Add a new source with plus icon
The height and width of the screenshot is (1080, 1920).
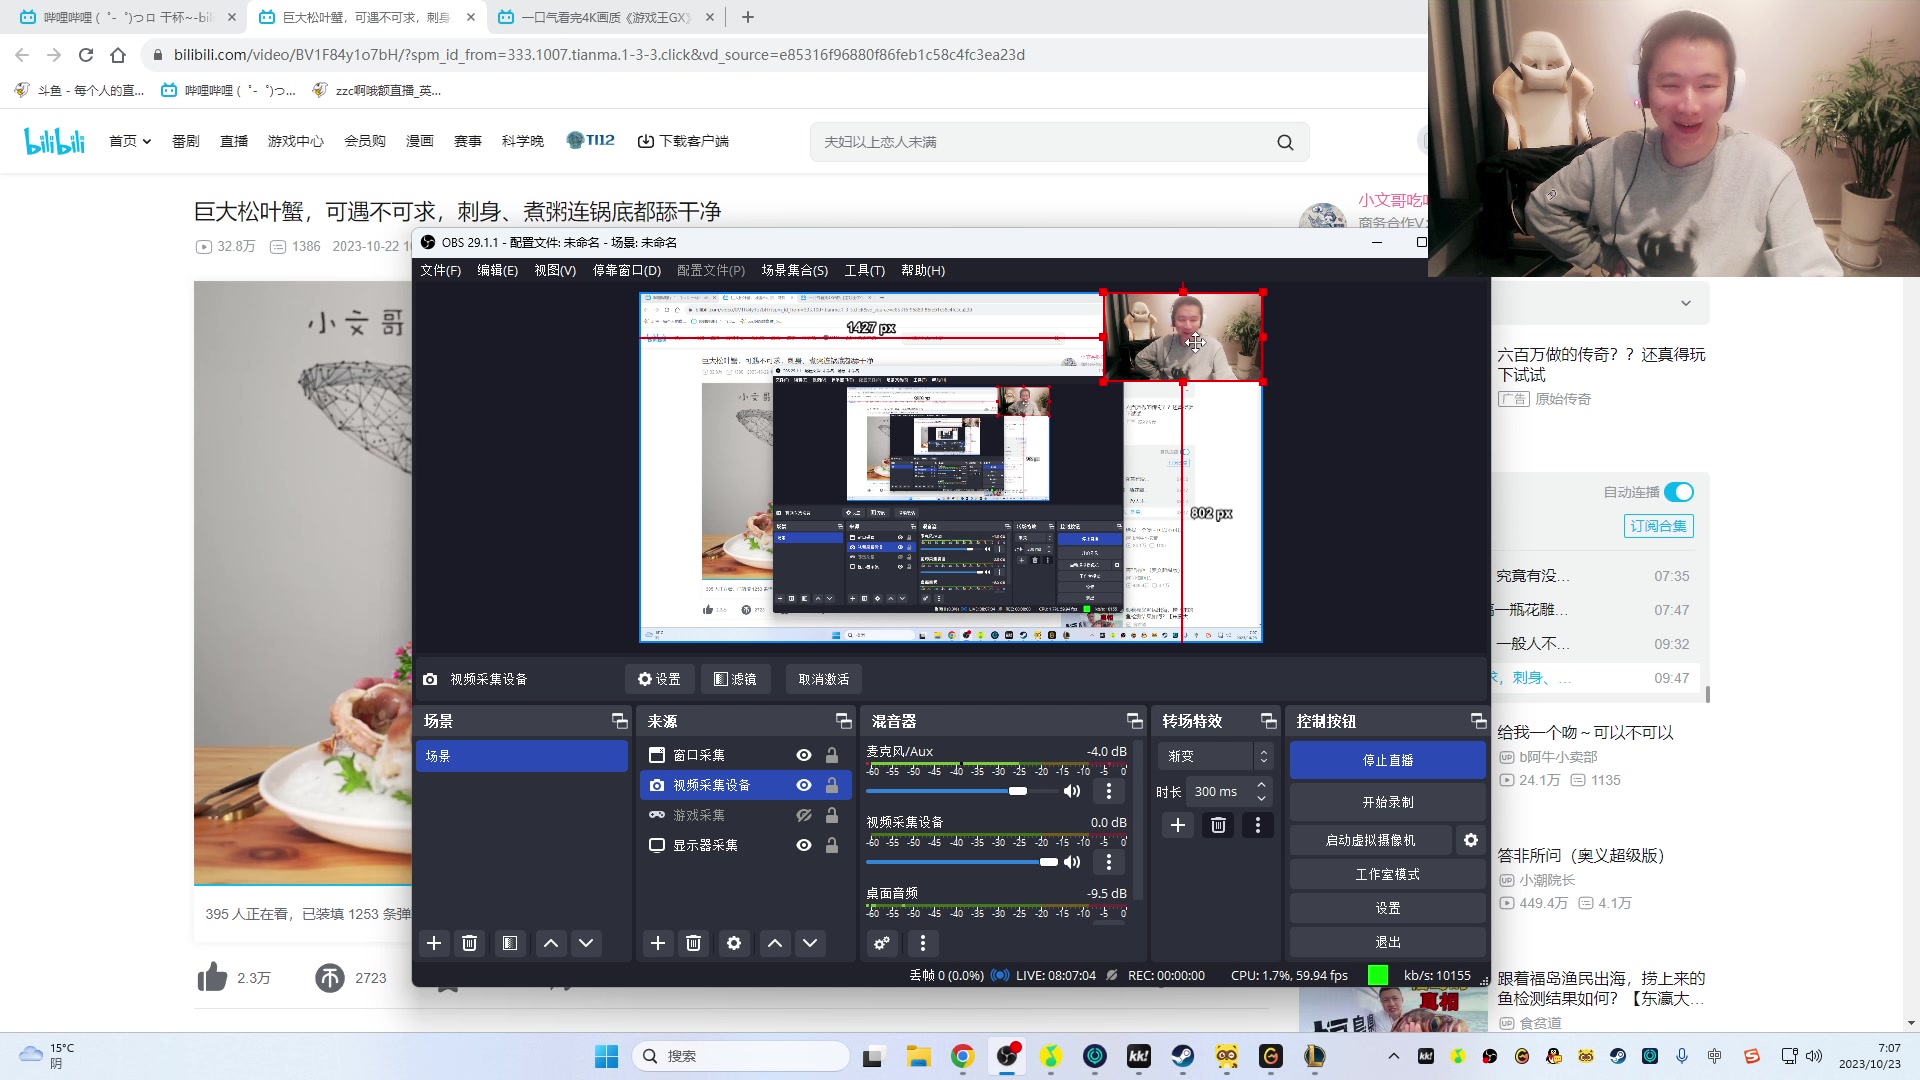pyautogui.click(x=657, y=943)
